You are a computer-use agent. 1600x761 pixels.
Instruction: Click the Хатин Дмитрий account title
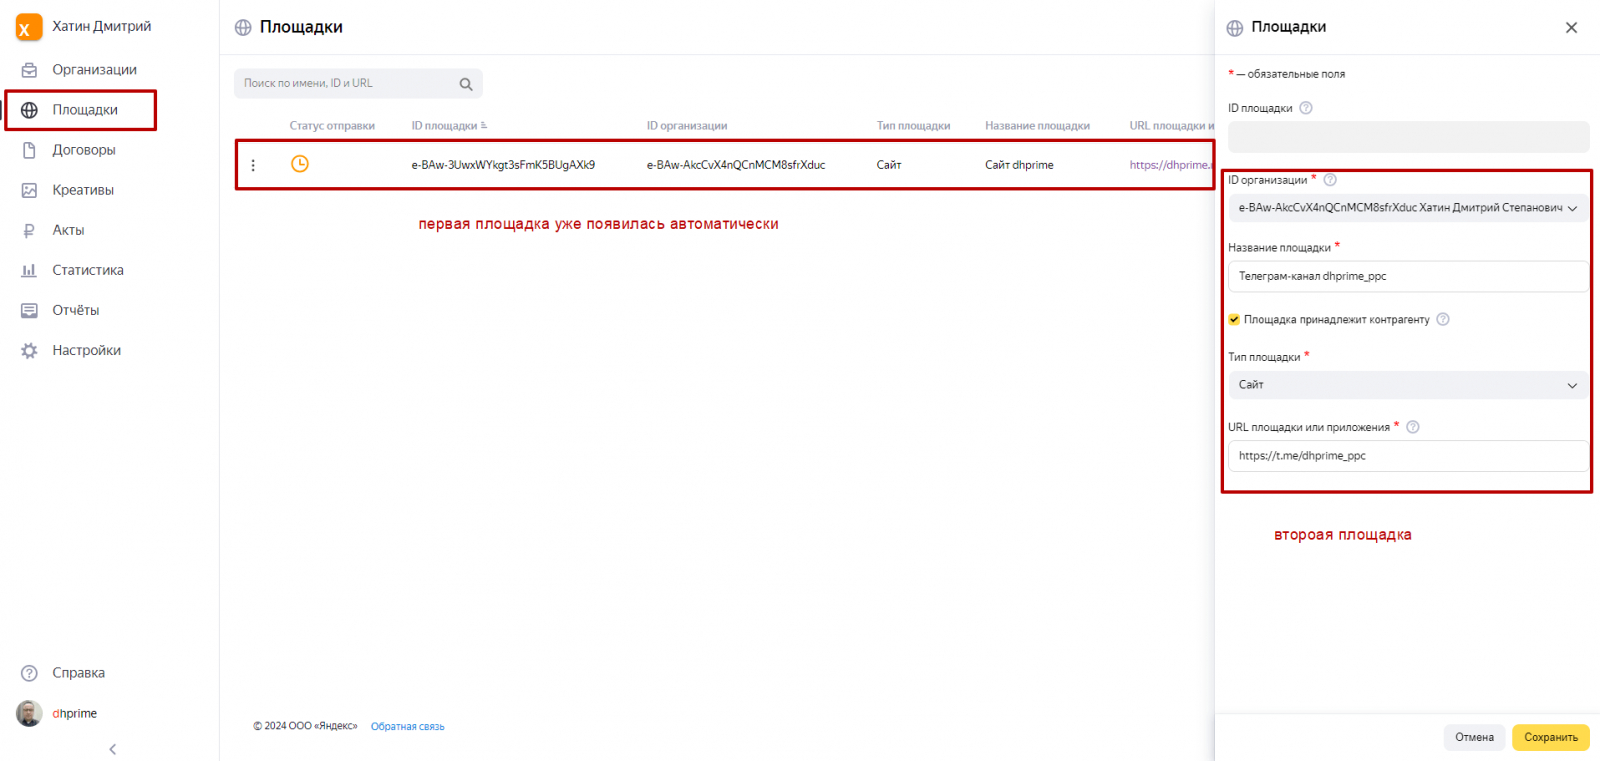point(102,27)
